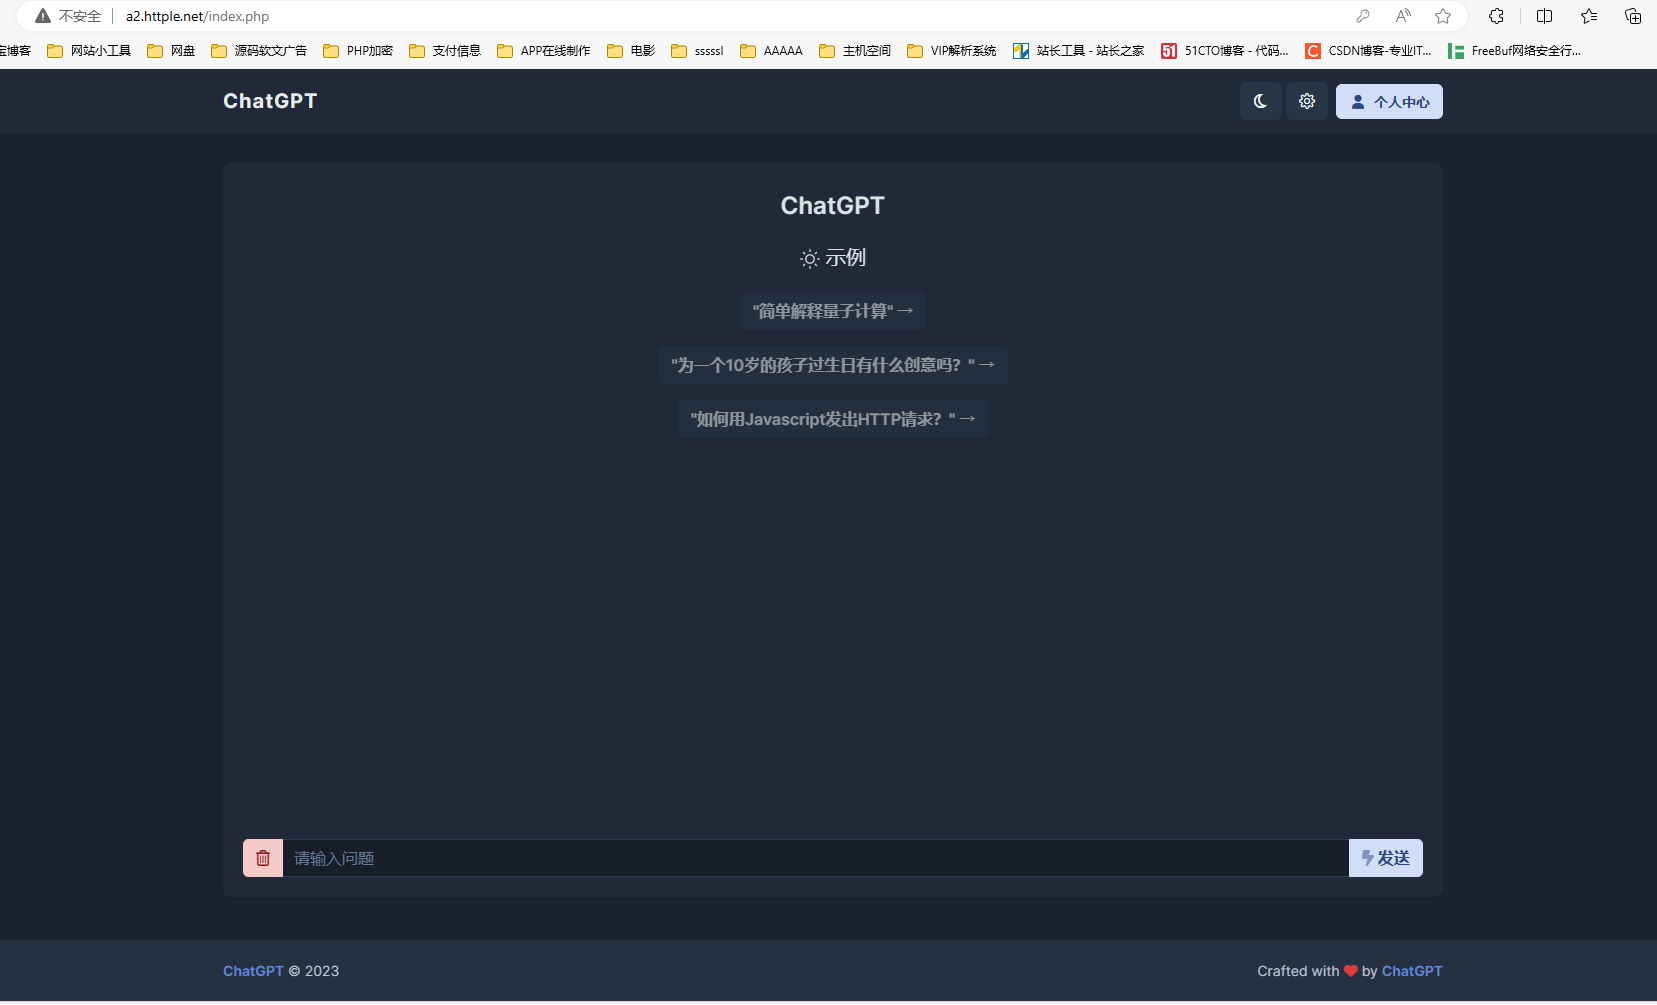Open CSDN博客 bookmark
Screen dimensions: 1657x1005
[x=1368, y=51]
